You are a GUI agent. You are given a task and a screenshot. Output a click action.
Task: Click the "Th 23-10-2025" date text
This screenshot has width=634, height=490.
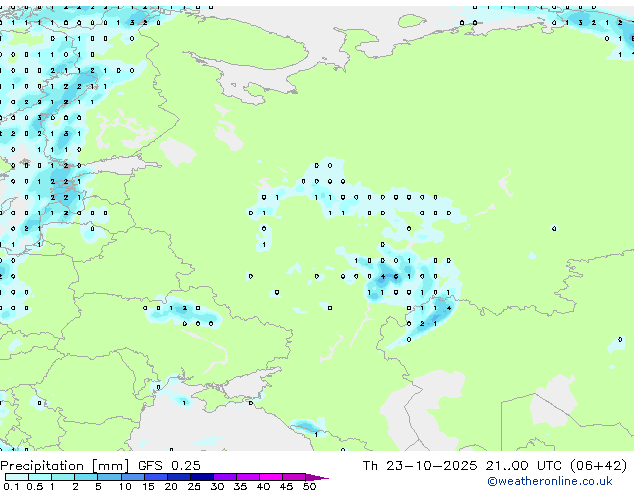420,466
